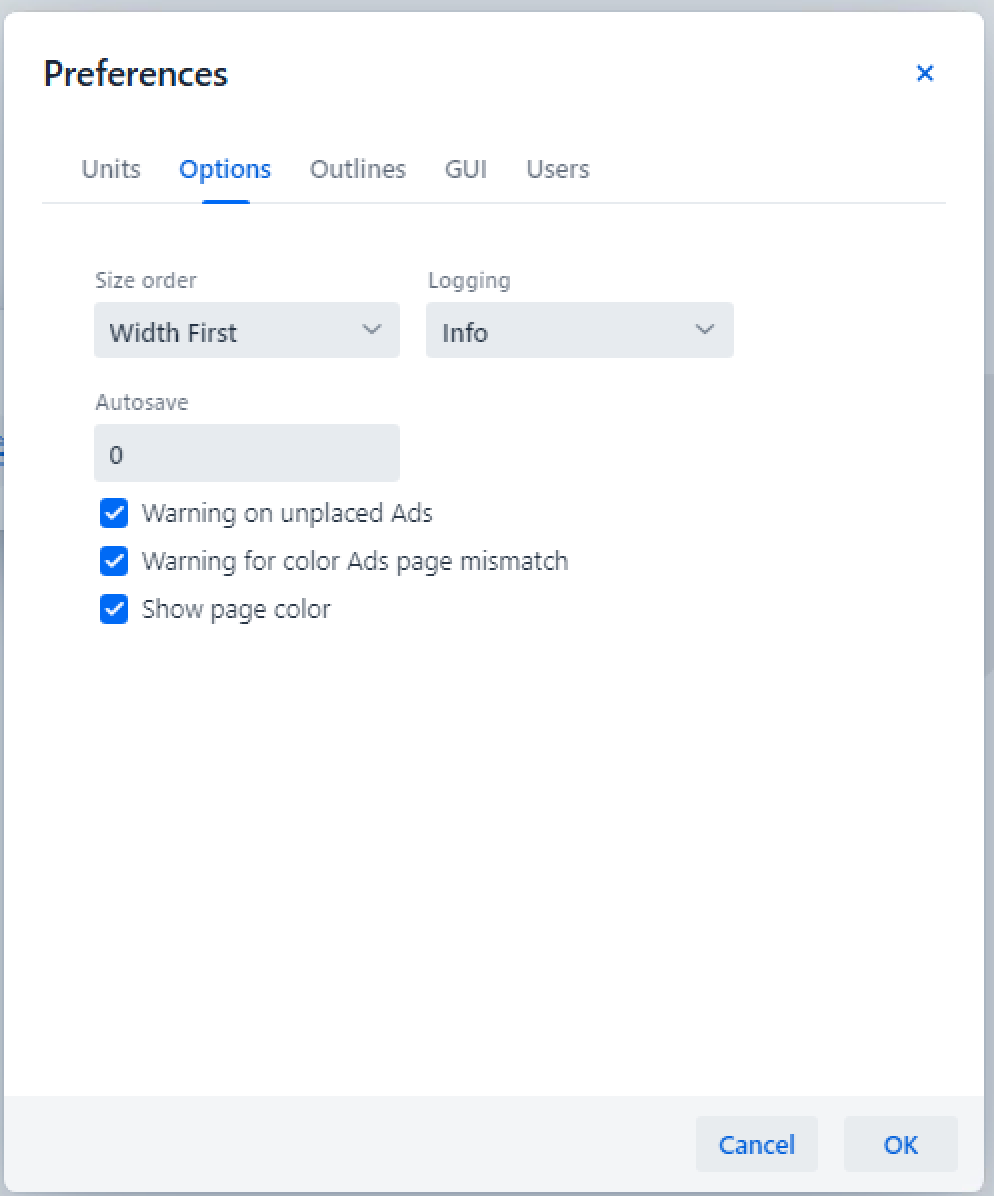Viewport: 994px width, 1196px height.
Task: Uncheck the Warning on unplaced Ads checkbox
Action: 114,514
